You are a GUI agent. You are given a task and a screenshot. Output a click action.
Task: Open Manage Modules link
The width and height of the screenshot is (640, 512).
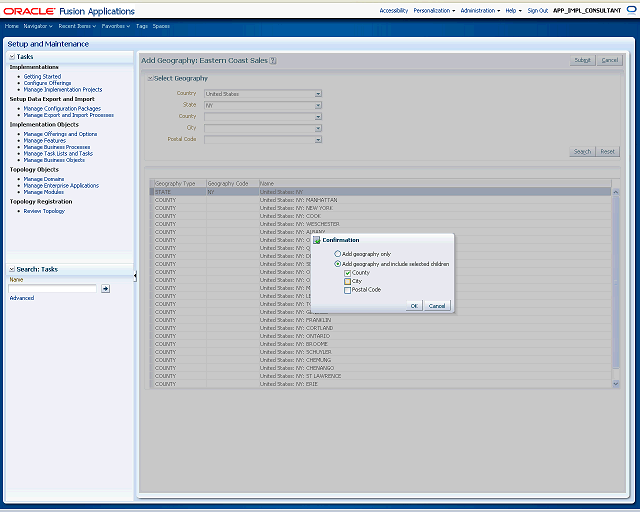point(44,192)
